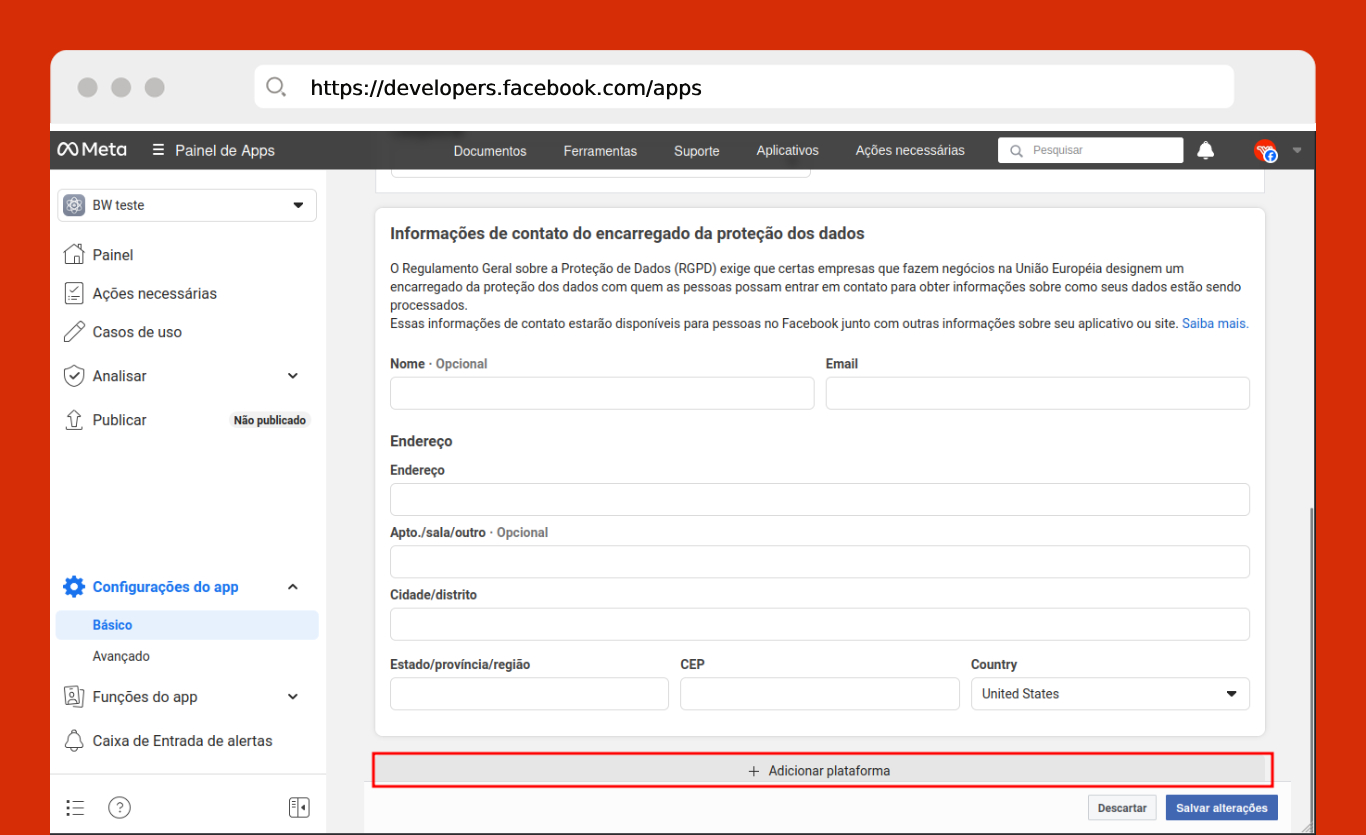Click the Ações necessárias checklist icon
Image resolution: width=1366 pixels, height=835 pixels.
point(74,293)
